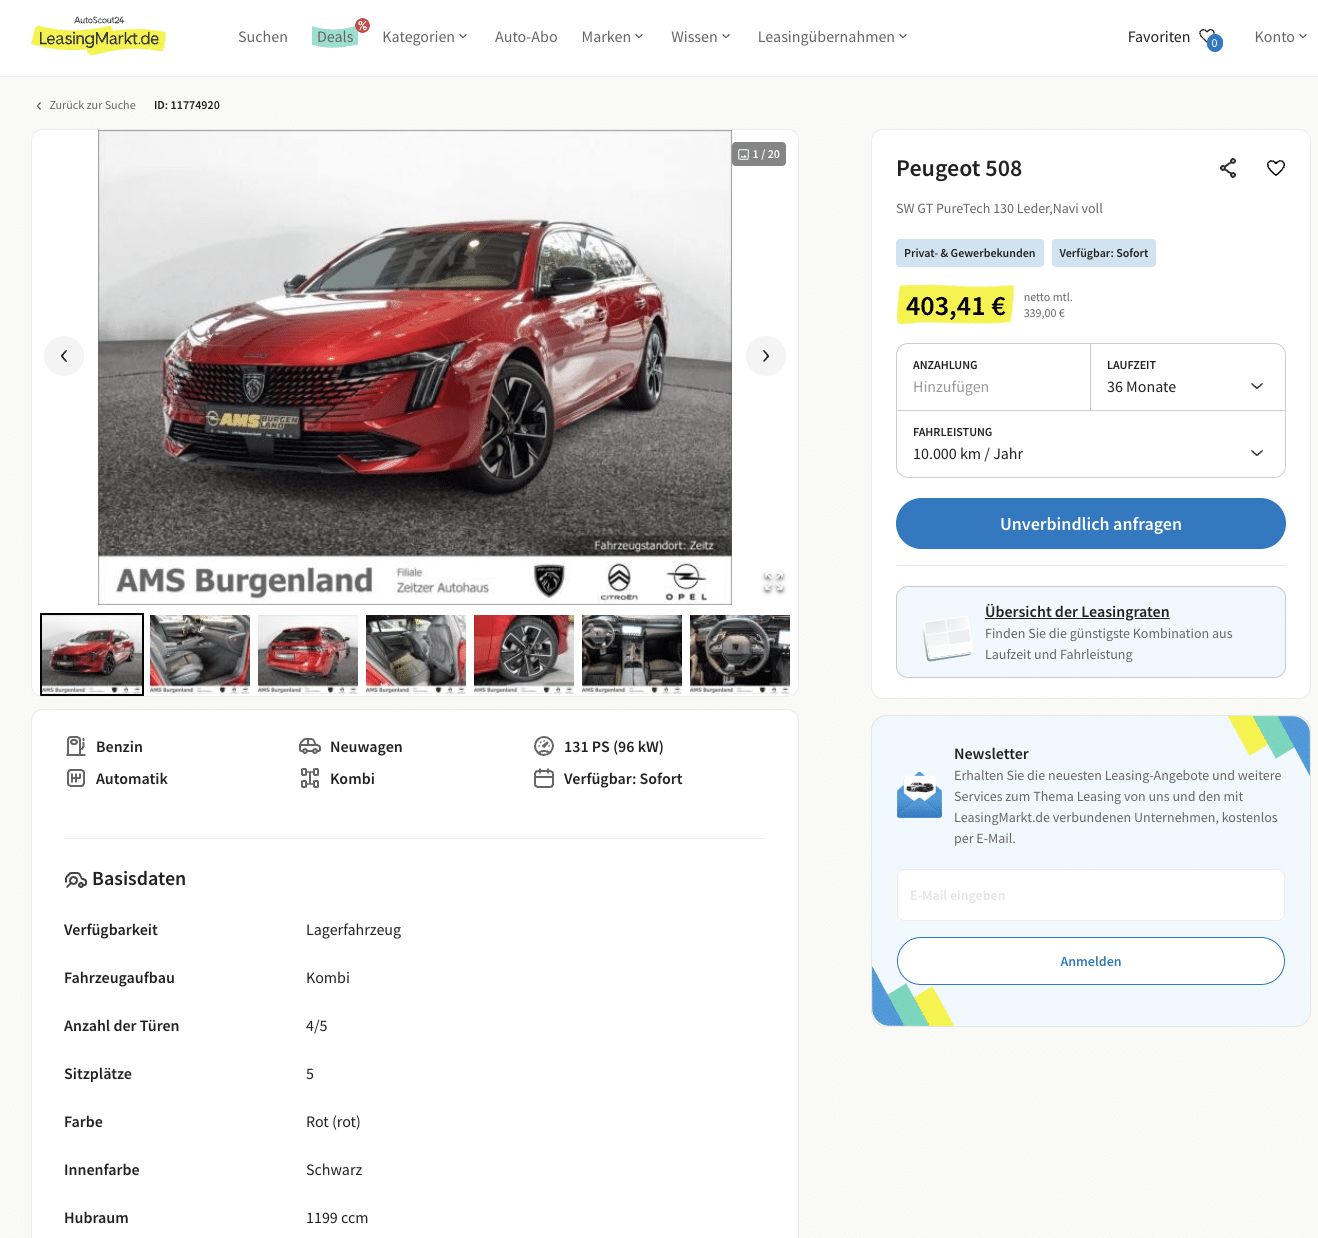Click the 1199 ccm Hubraum value
The height and width of the screenshot is (1238, 1318).
(x=337, y=1218)
